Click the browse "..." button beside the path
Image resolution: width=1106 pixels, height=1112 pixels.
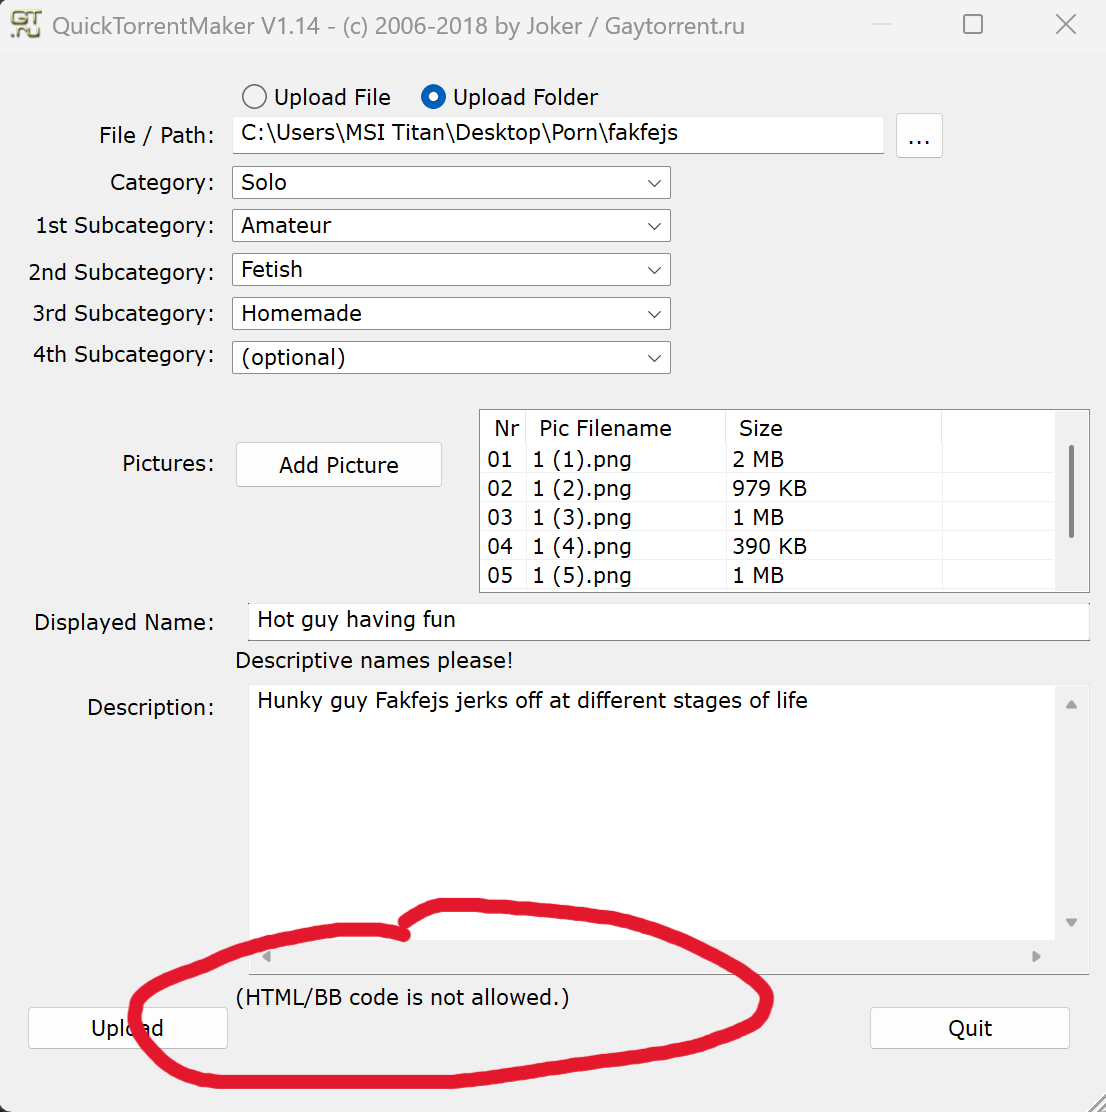919,136
